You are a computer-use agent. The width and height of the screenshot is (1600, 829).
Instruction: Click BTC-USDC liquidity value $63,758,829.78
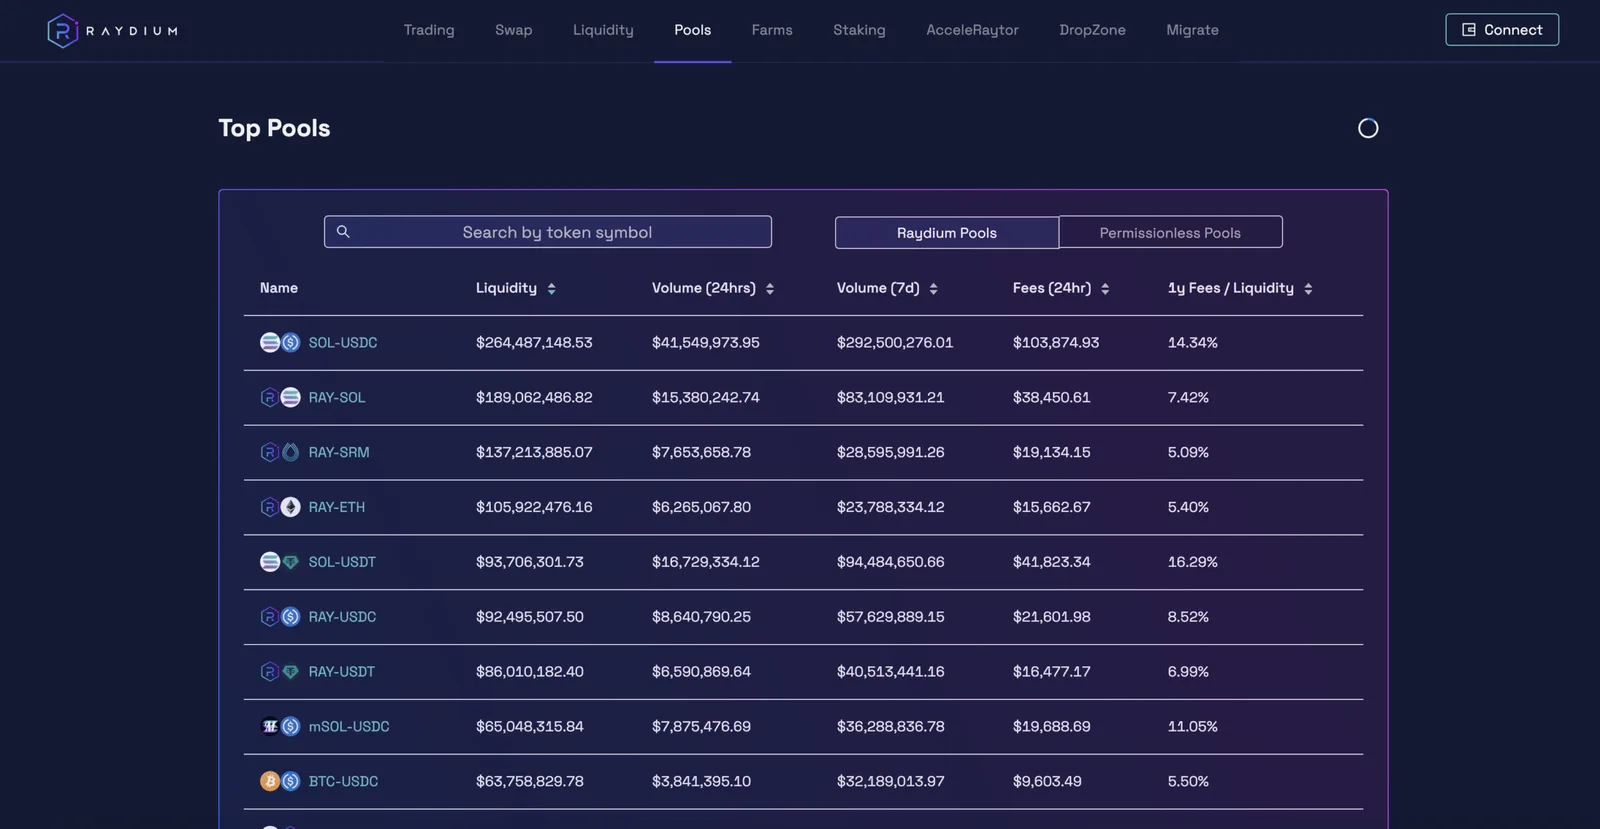tap(530, 782)
